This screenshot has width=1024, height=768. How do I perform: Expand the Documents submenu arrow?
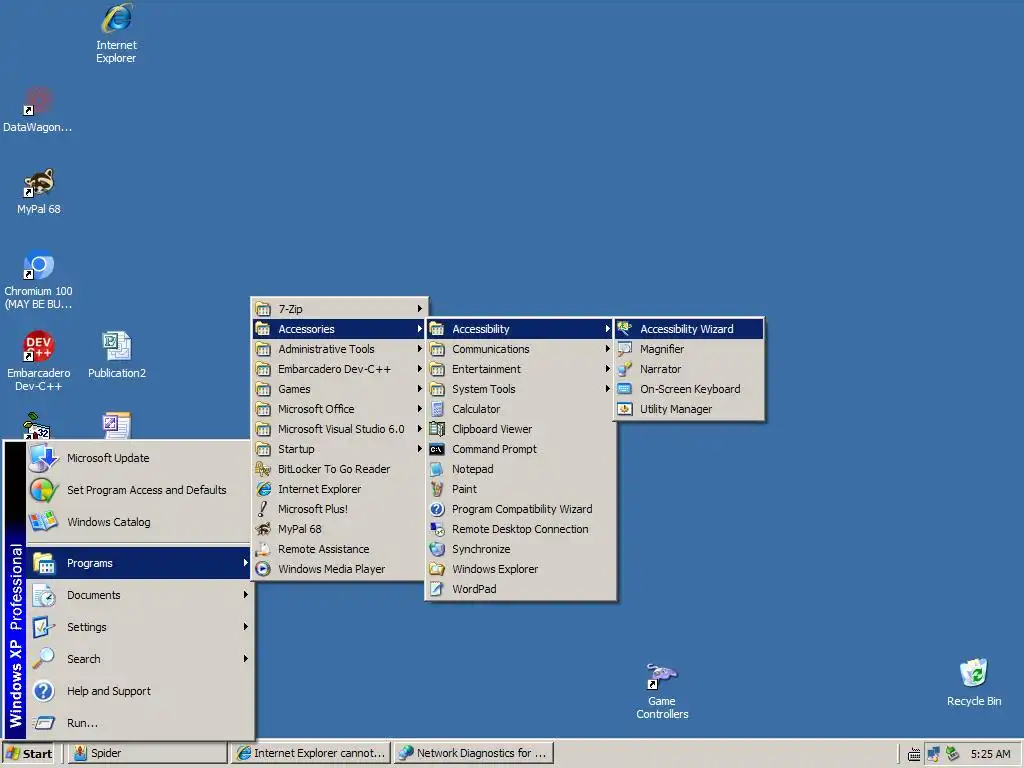pyautogui.click(x=246, y=595)
